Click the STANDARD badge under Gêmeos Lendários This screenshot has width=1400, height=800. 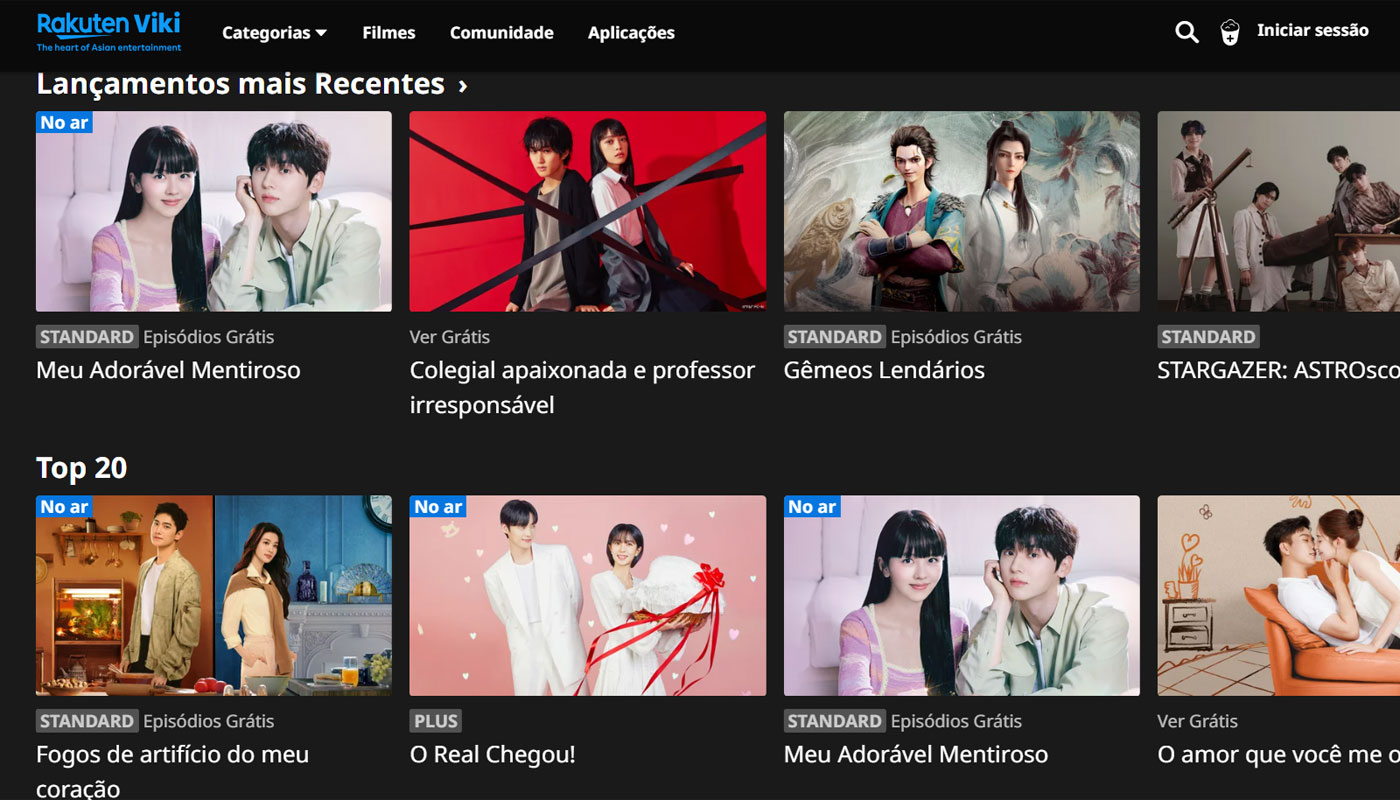(834, 337)
